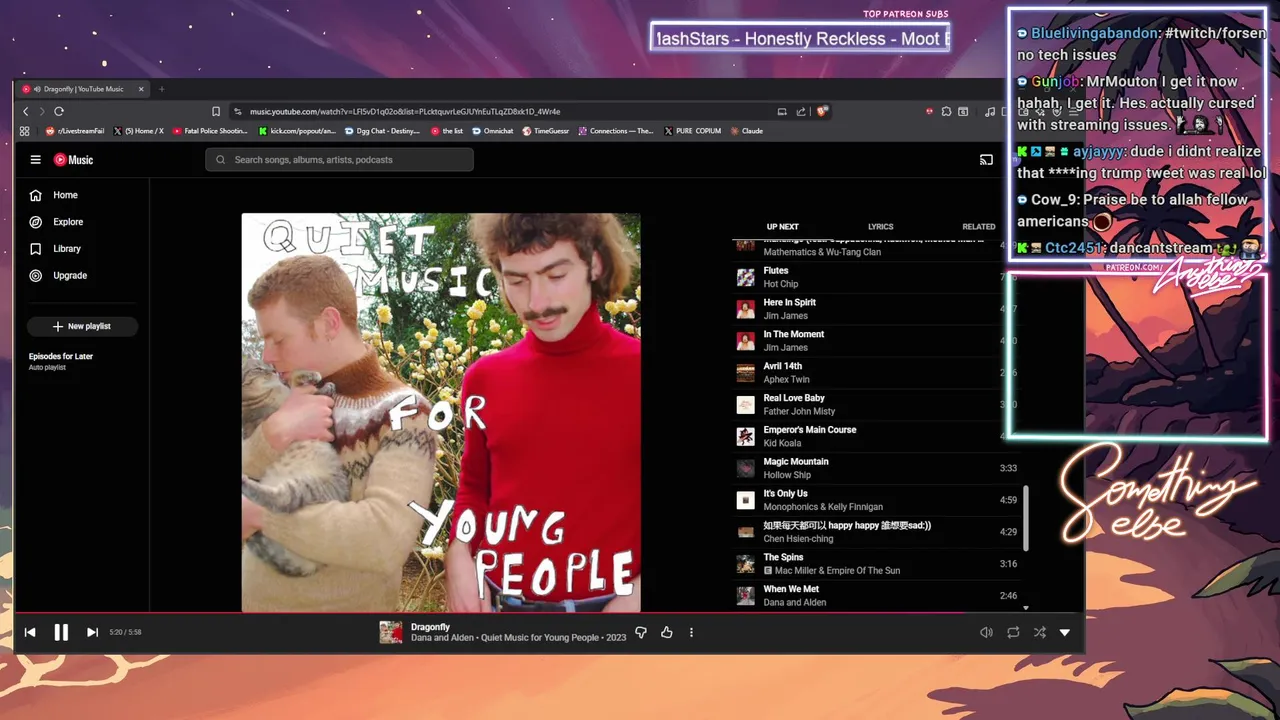1280x720 pixels.
Task: Click the bookmark page icon in address bar
Action: coord(216,111)
